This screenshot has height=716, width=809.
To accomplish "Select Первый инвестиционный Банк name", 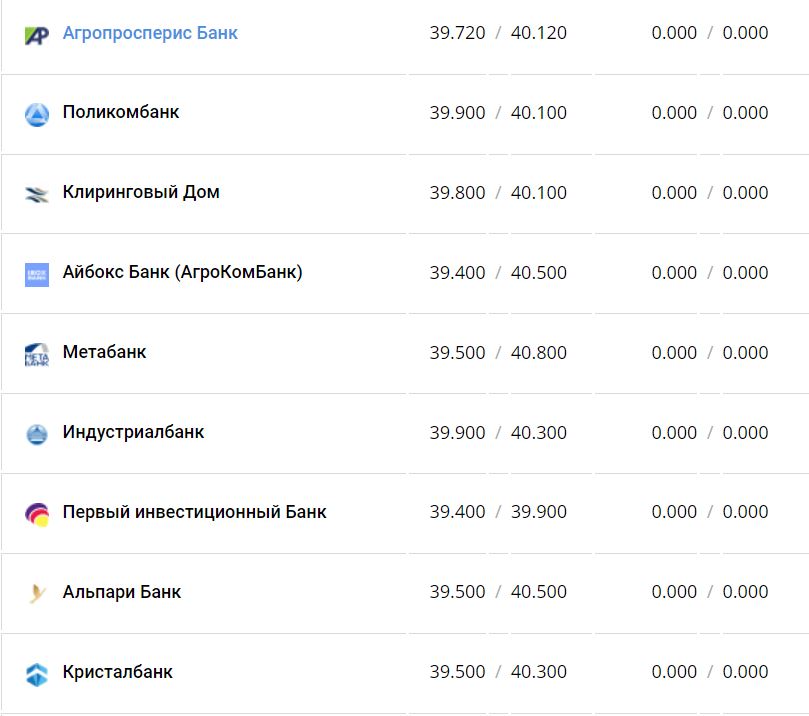I will [194, 512].
